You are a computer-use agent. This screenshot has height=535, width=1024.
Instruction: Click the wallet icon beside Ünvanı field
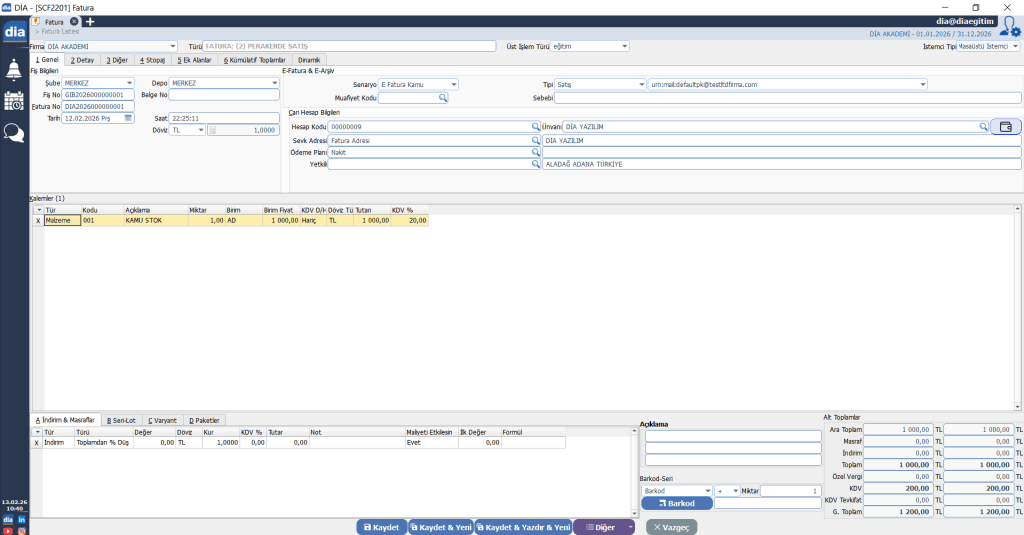(x=1006, y=127)
